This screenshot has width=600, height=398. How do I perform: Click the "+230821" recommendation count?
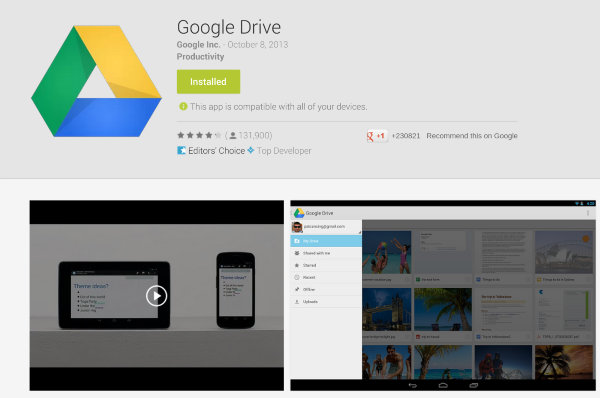point(406,136)
